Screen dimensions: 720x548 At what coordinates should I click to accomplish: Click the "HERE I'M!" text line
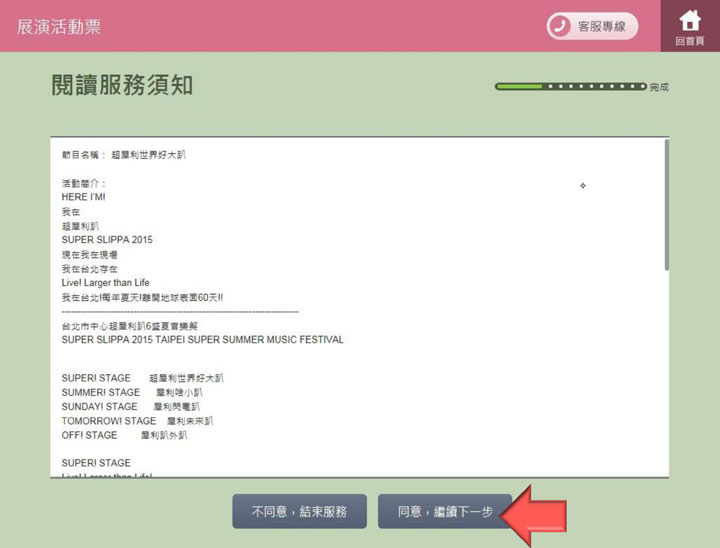83,197
